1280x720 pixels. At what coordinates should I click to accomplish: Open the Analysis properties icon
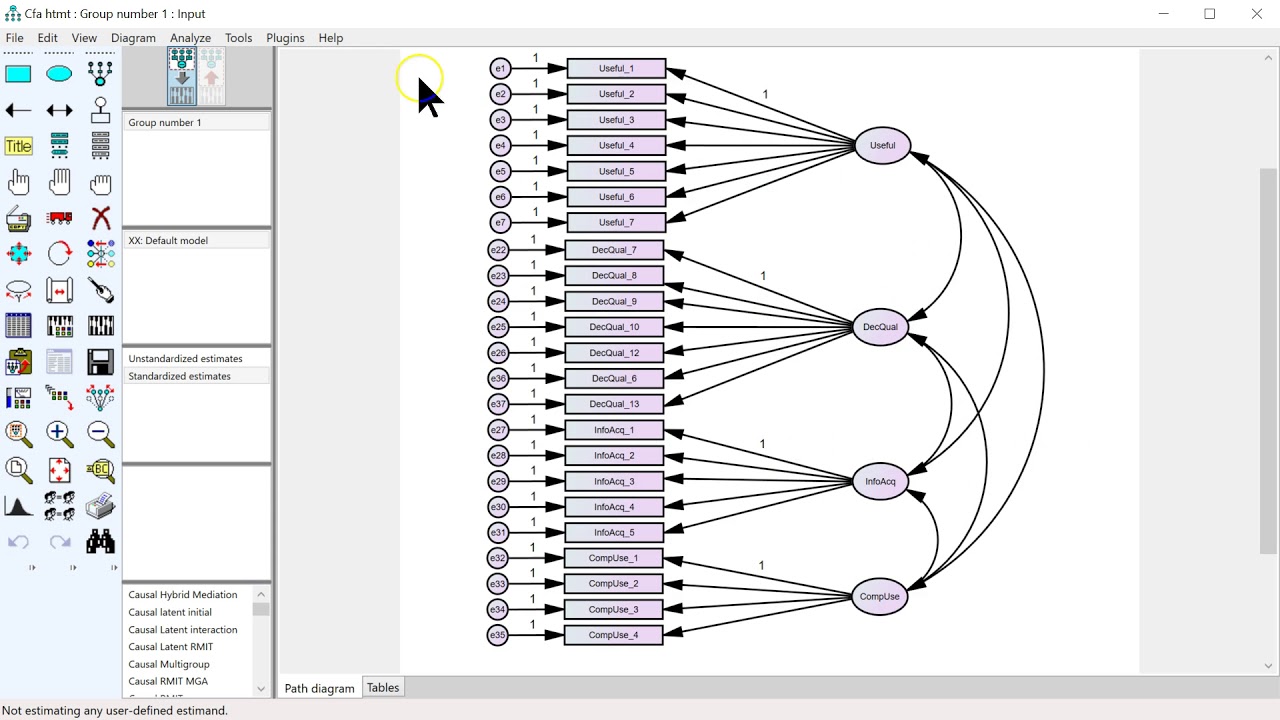[x=59, y=326]
